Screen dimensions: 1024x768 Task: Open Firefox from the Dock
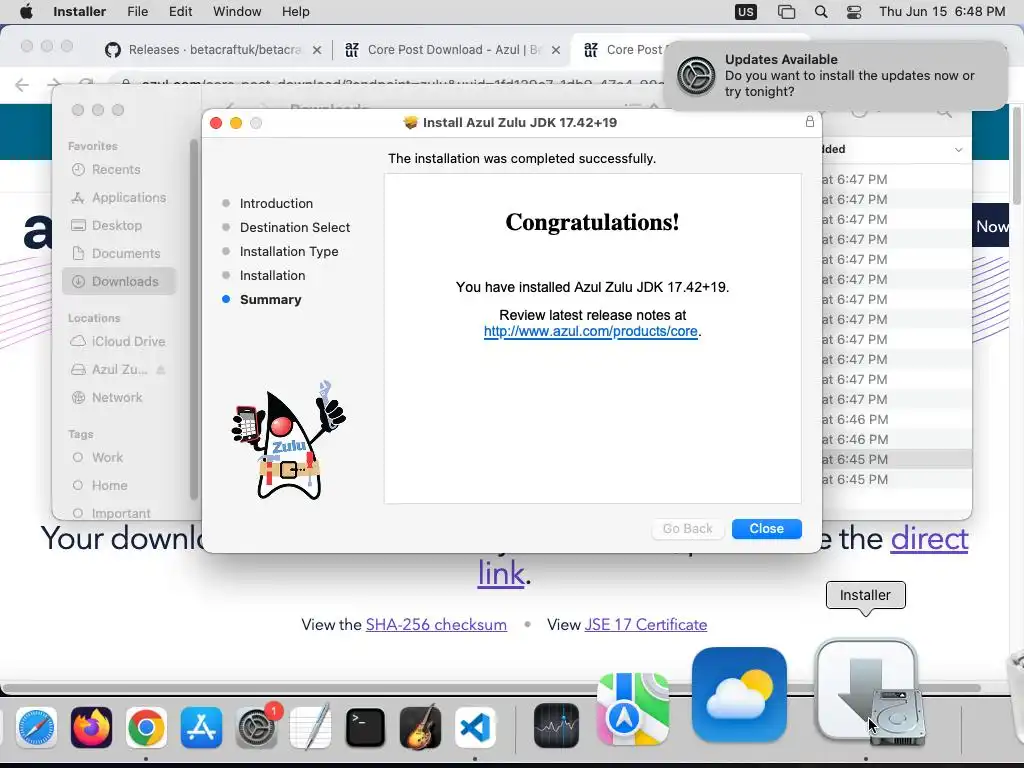(x=91, y=728)
